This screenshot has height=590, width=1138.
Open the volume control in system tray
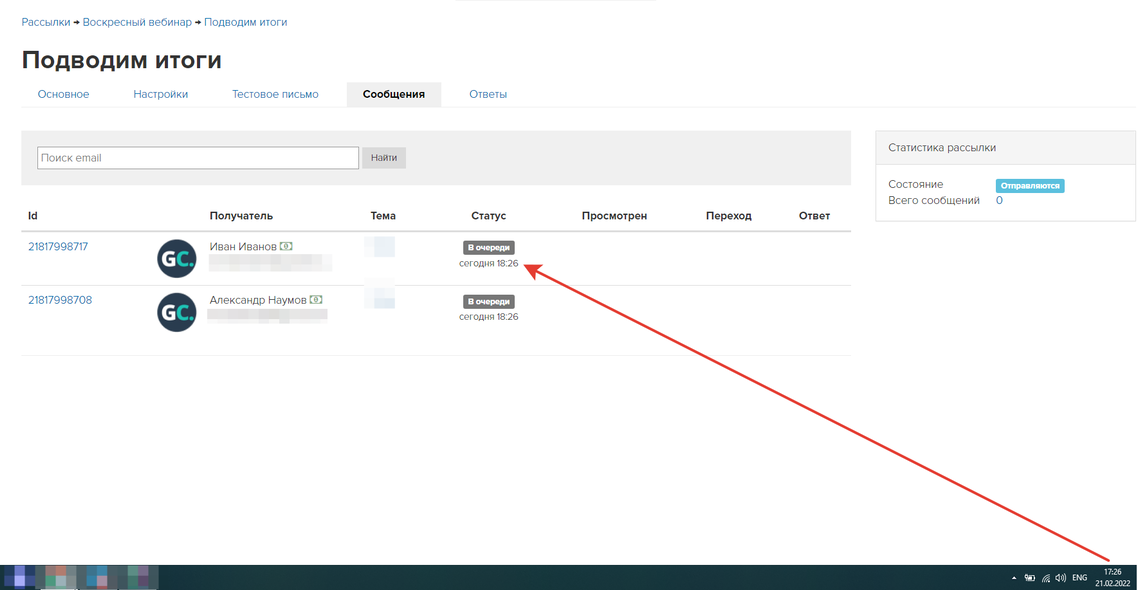coord(1060,578)
